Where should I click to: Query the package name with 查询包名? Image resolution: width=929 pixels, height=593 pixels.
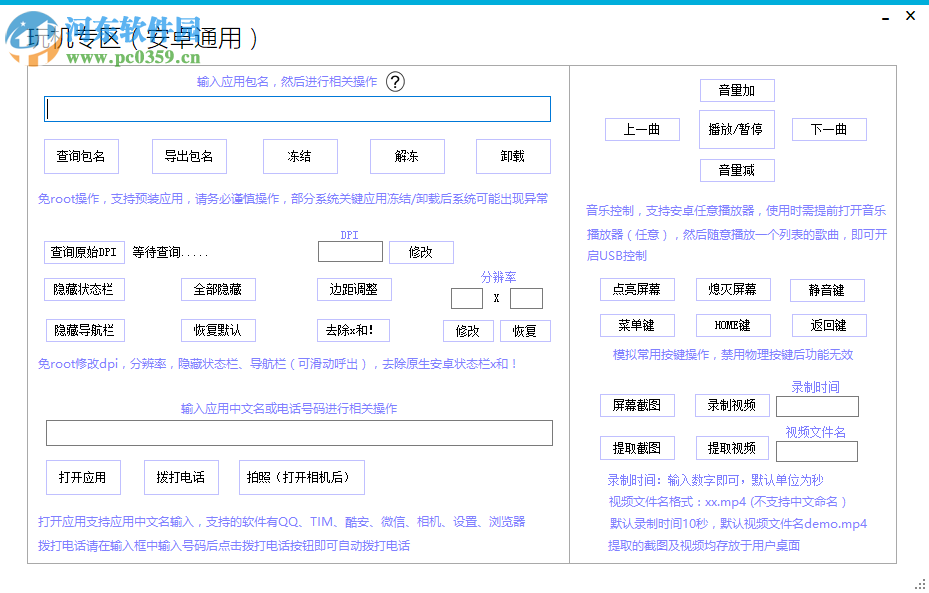coord(80,156)
